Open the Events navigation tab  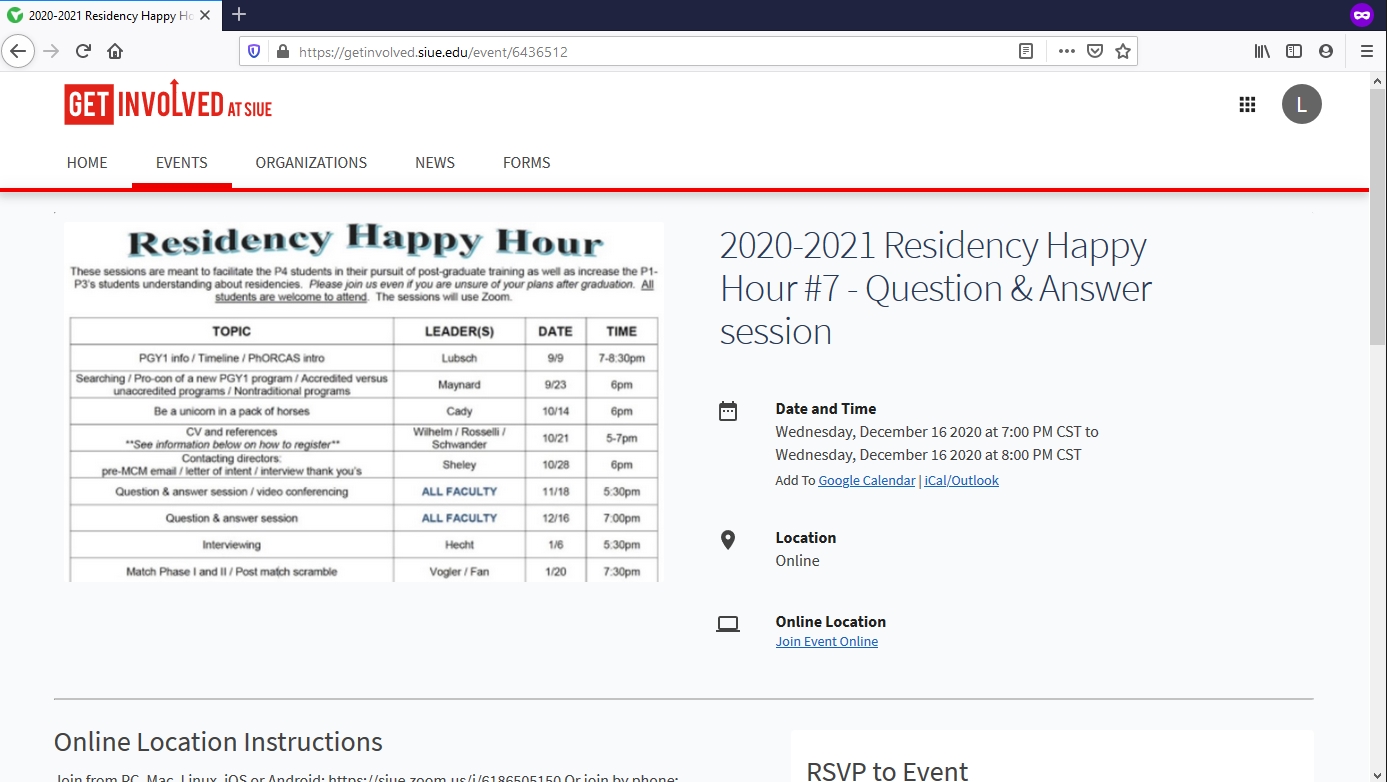tap(181, 163)
